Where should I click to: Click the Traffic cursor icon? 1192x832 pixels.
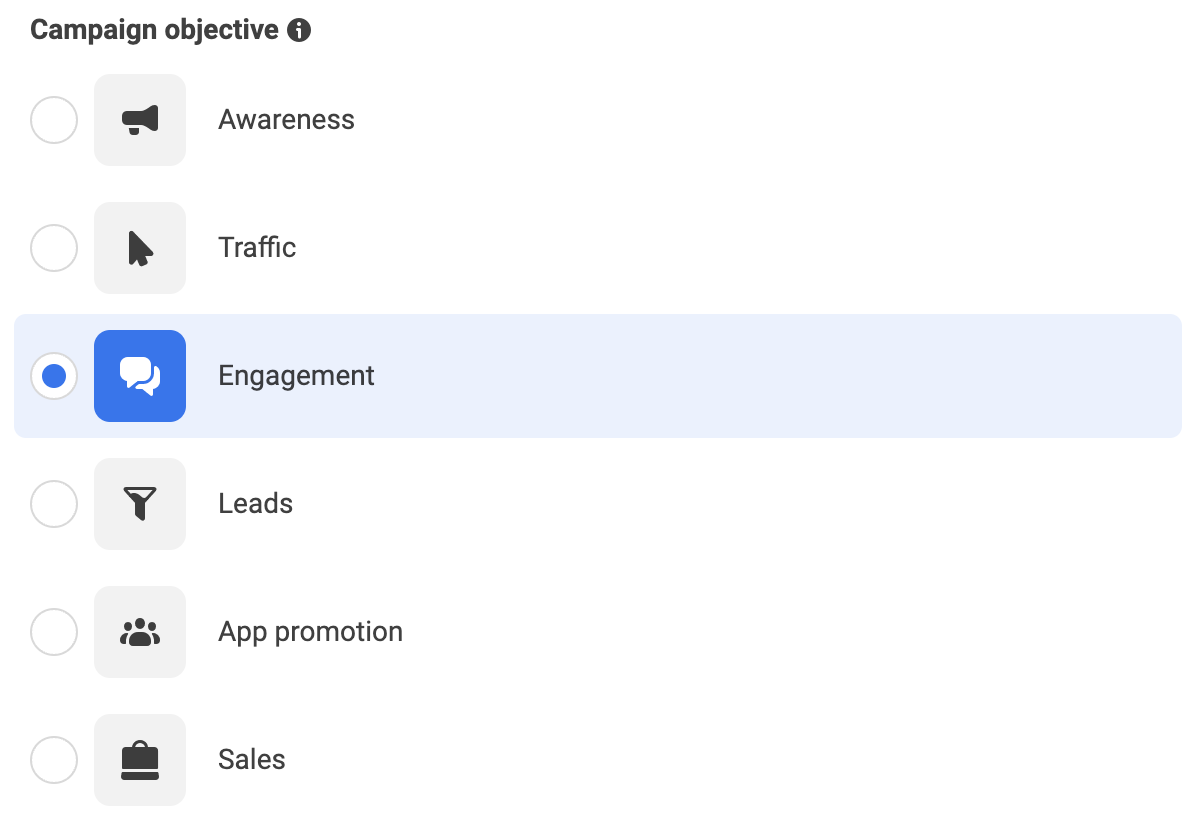click(139, 248)
